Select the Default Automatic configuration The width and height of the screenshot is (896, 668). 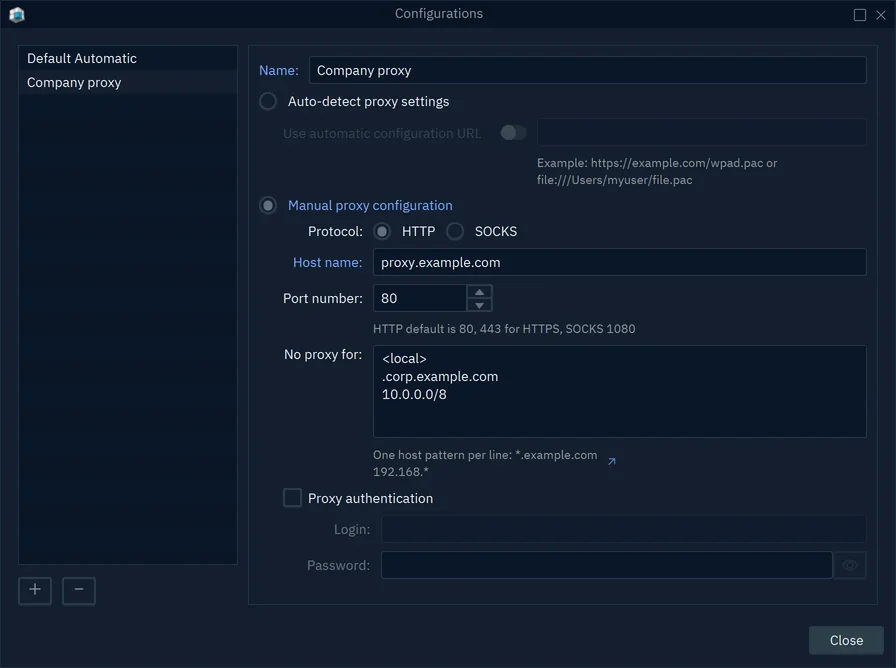pyautogui.click(x=128, y=58)
